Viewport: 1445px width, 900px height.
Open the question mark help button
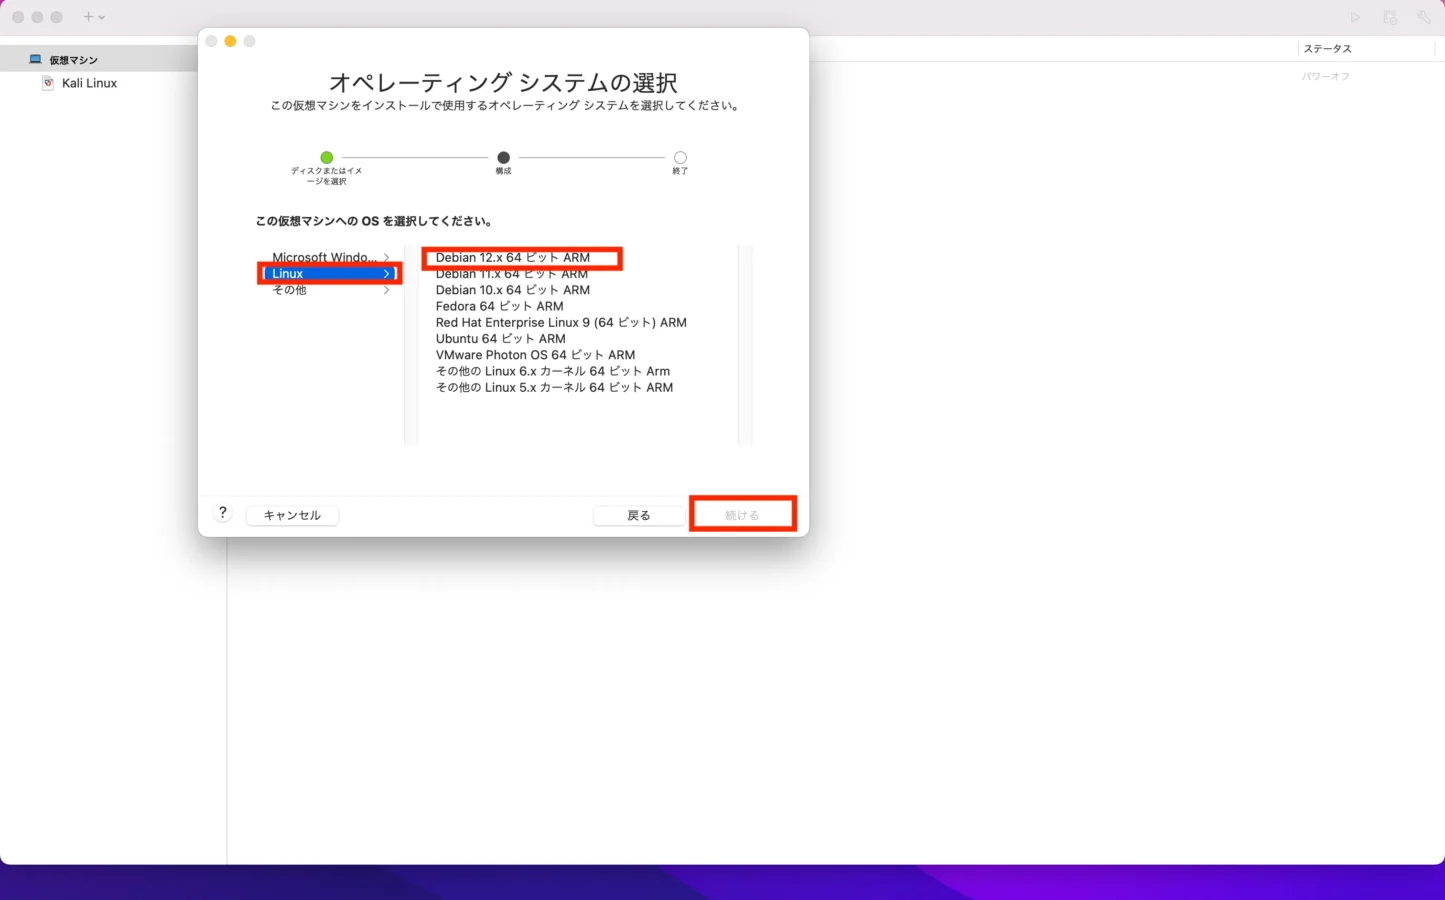click(x=223, y=512)
